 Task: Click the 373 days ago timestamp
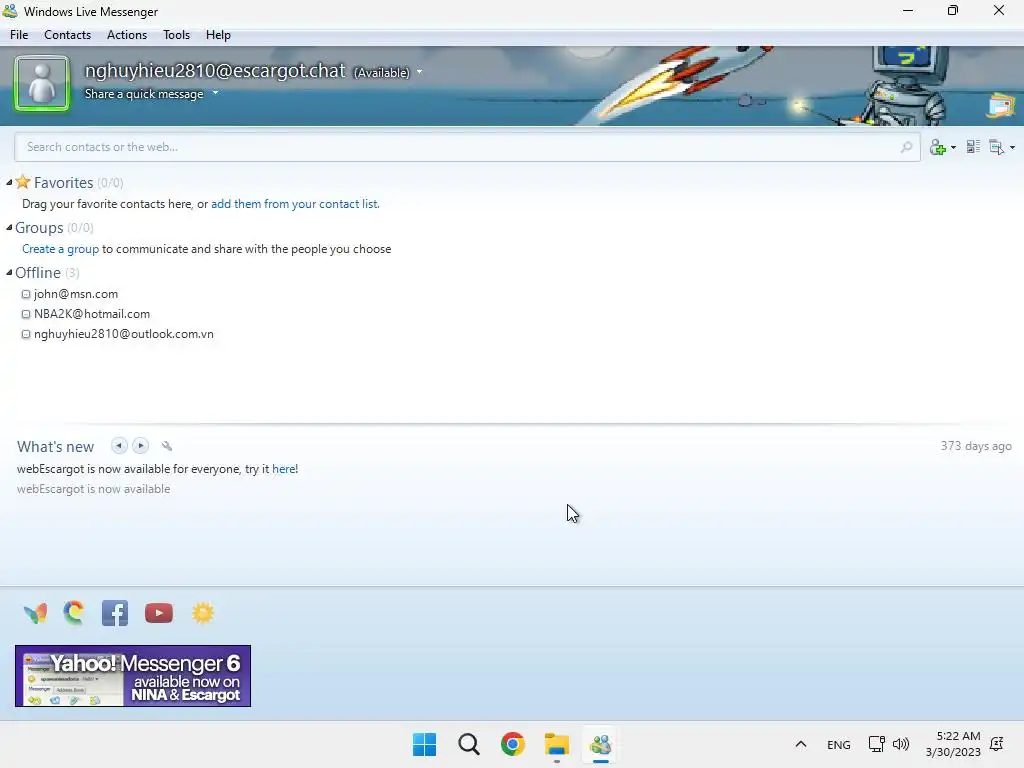(976, 446)
